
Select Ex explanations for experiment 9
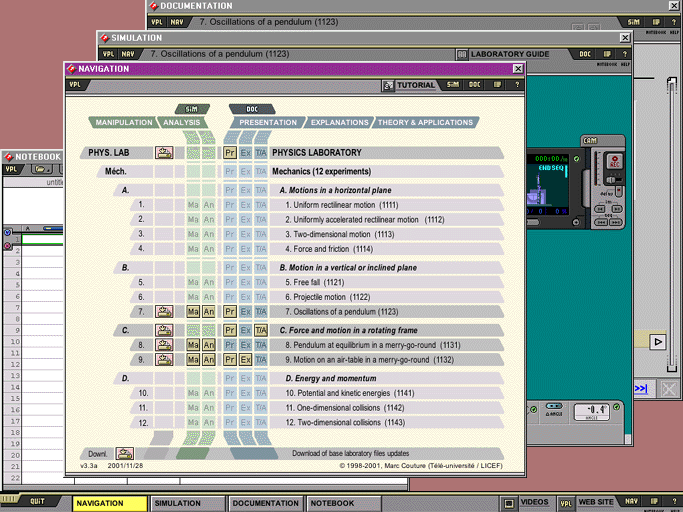pos(246,360)
